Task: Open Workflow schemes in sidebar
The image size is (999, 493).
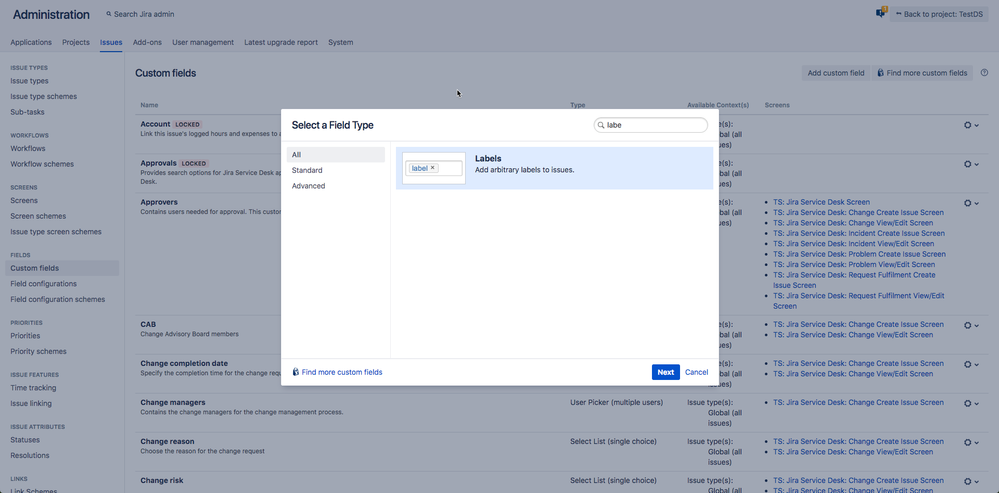Action: 42,164
